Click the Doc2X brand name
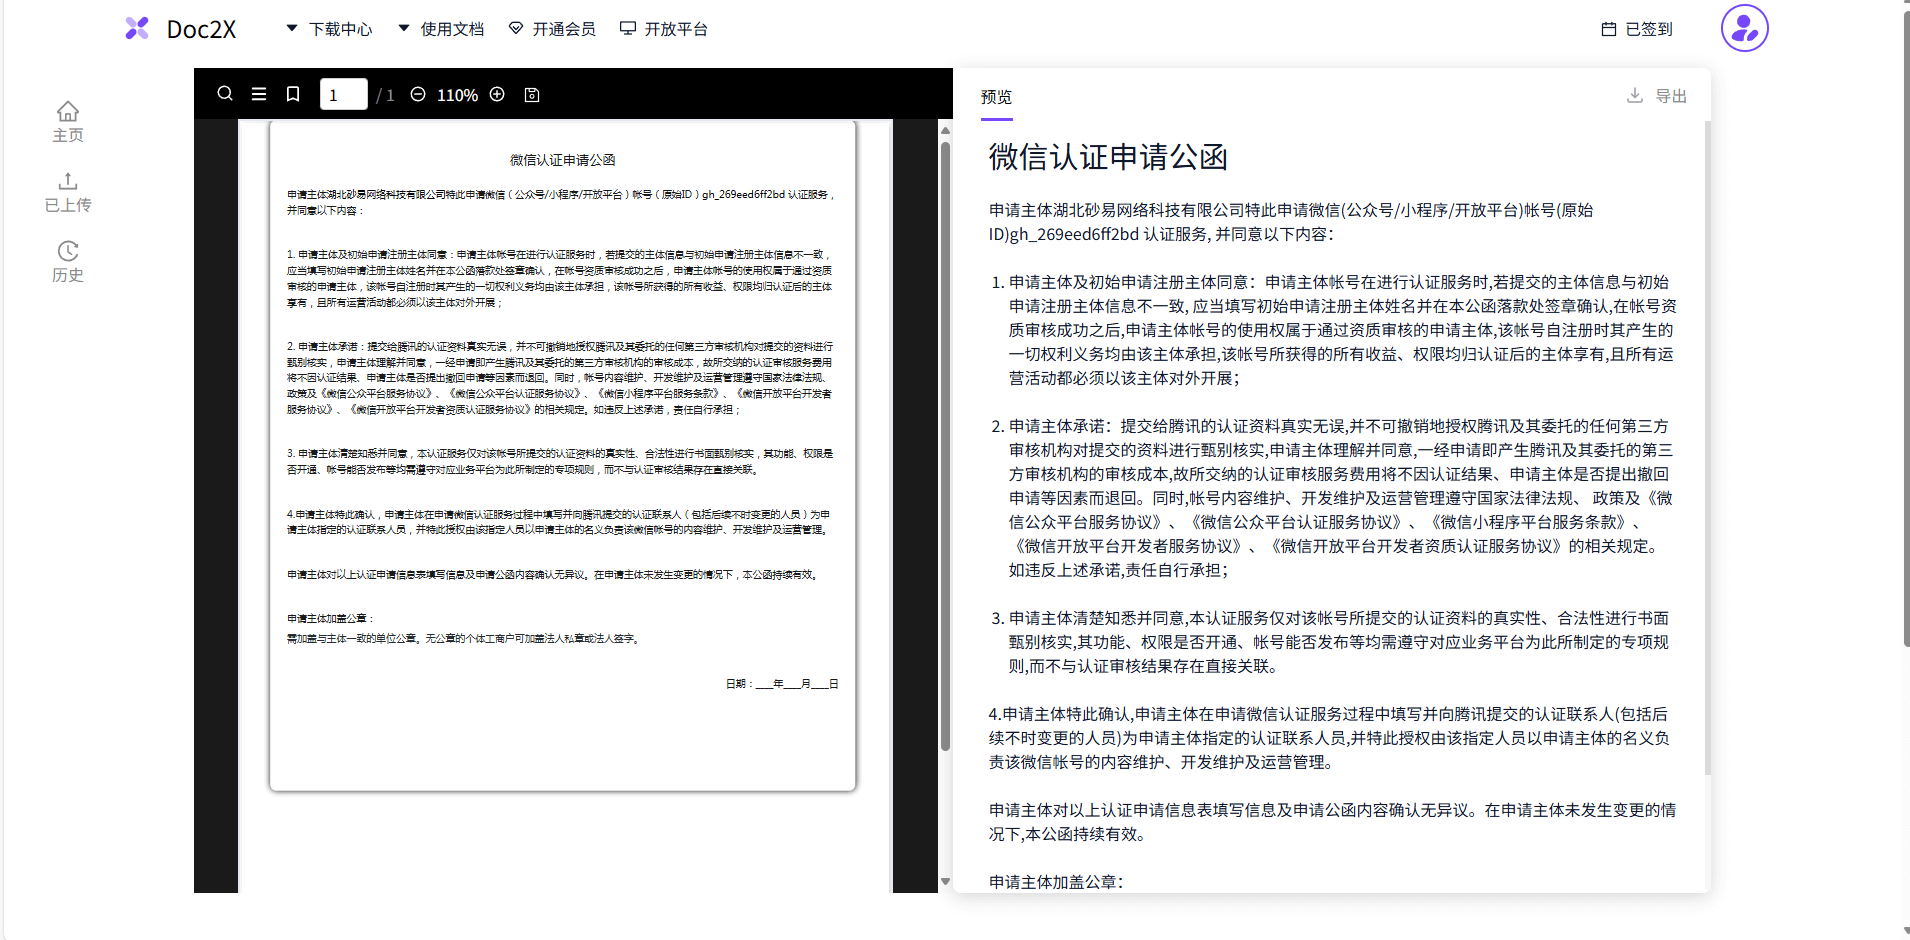1910x940 pixels. pyautogui.click(x=201, y=29)
